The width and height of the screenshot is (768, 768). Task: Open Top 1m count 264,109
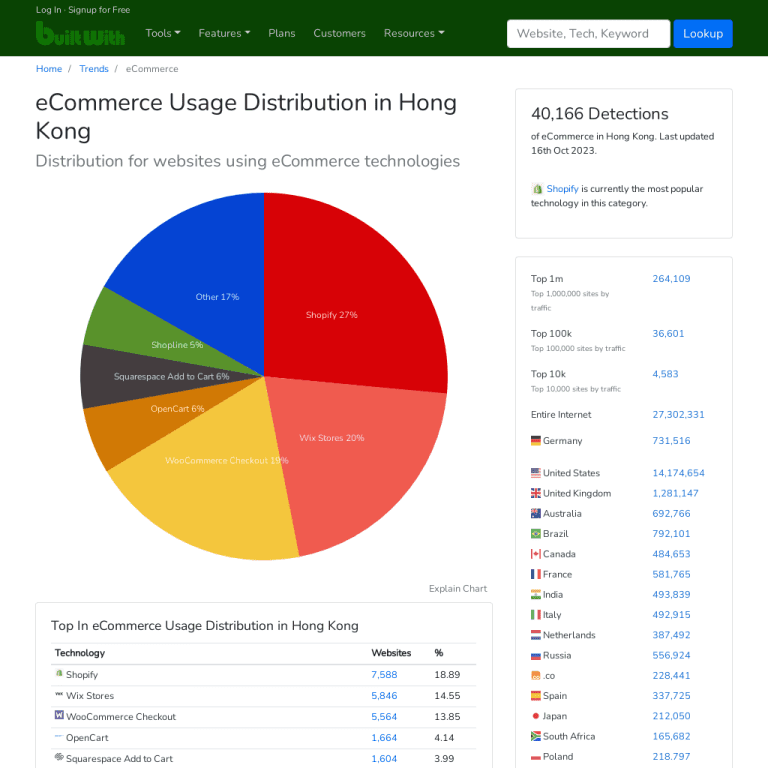tap(671, 279)
